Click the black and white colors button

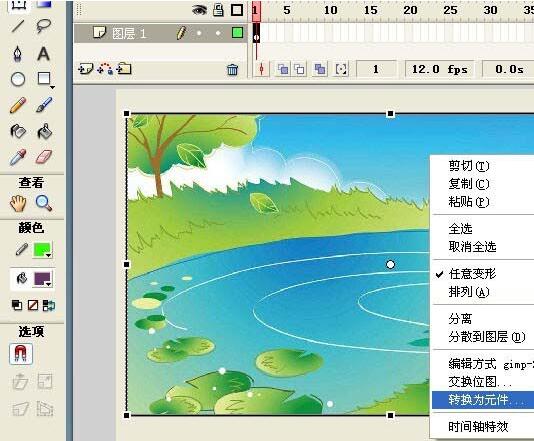coord(17,305)
